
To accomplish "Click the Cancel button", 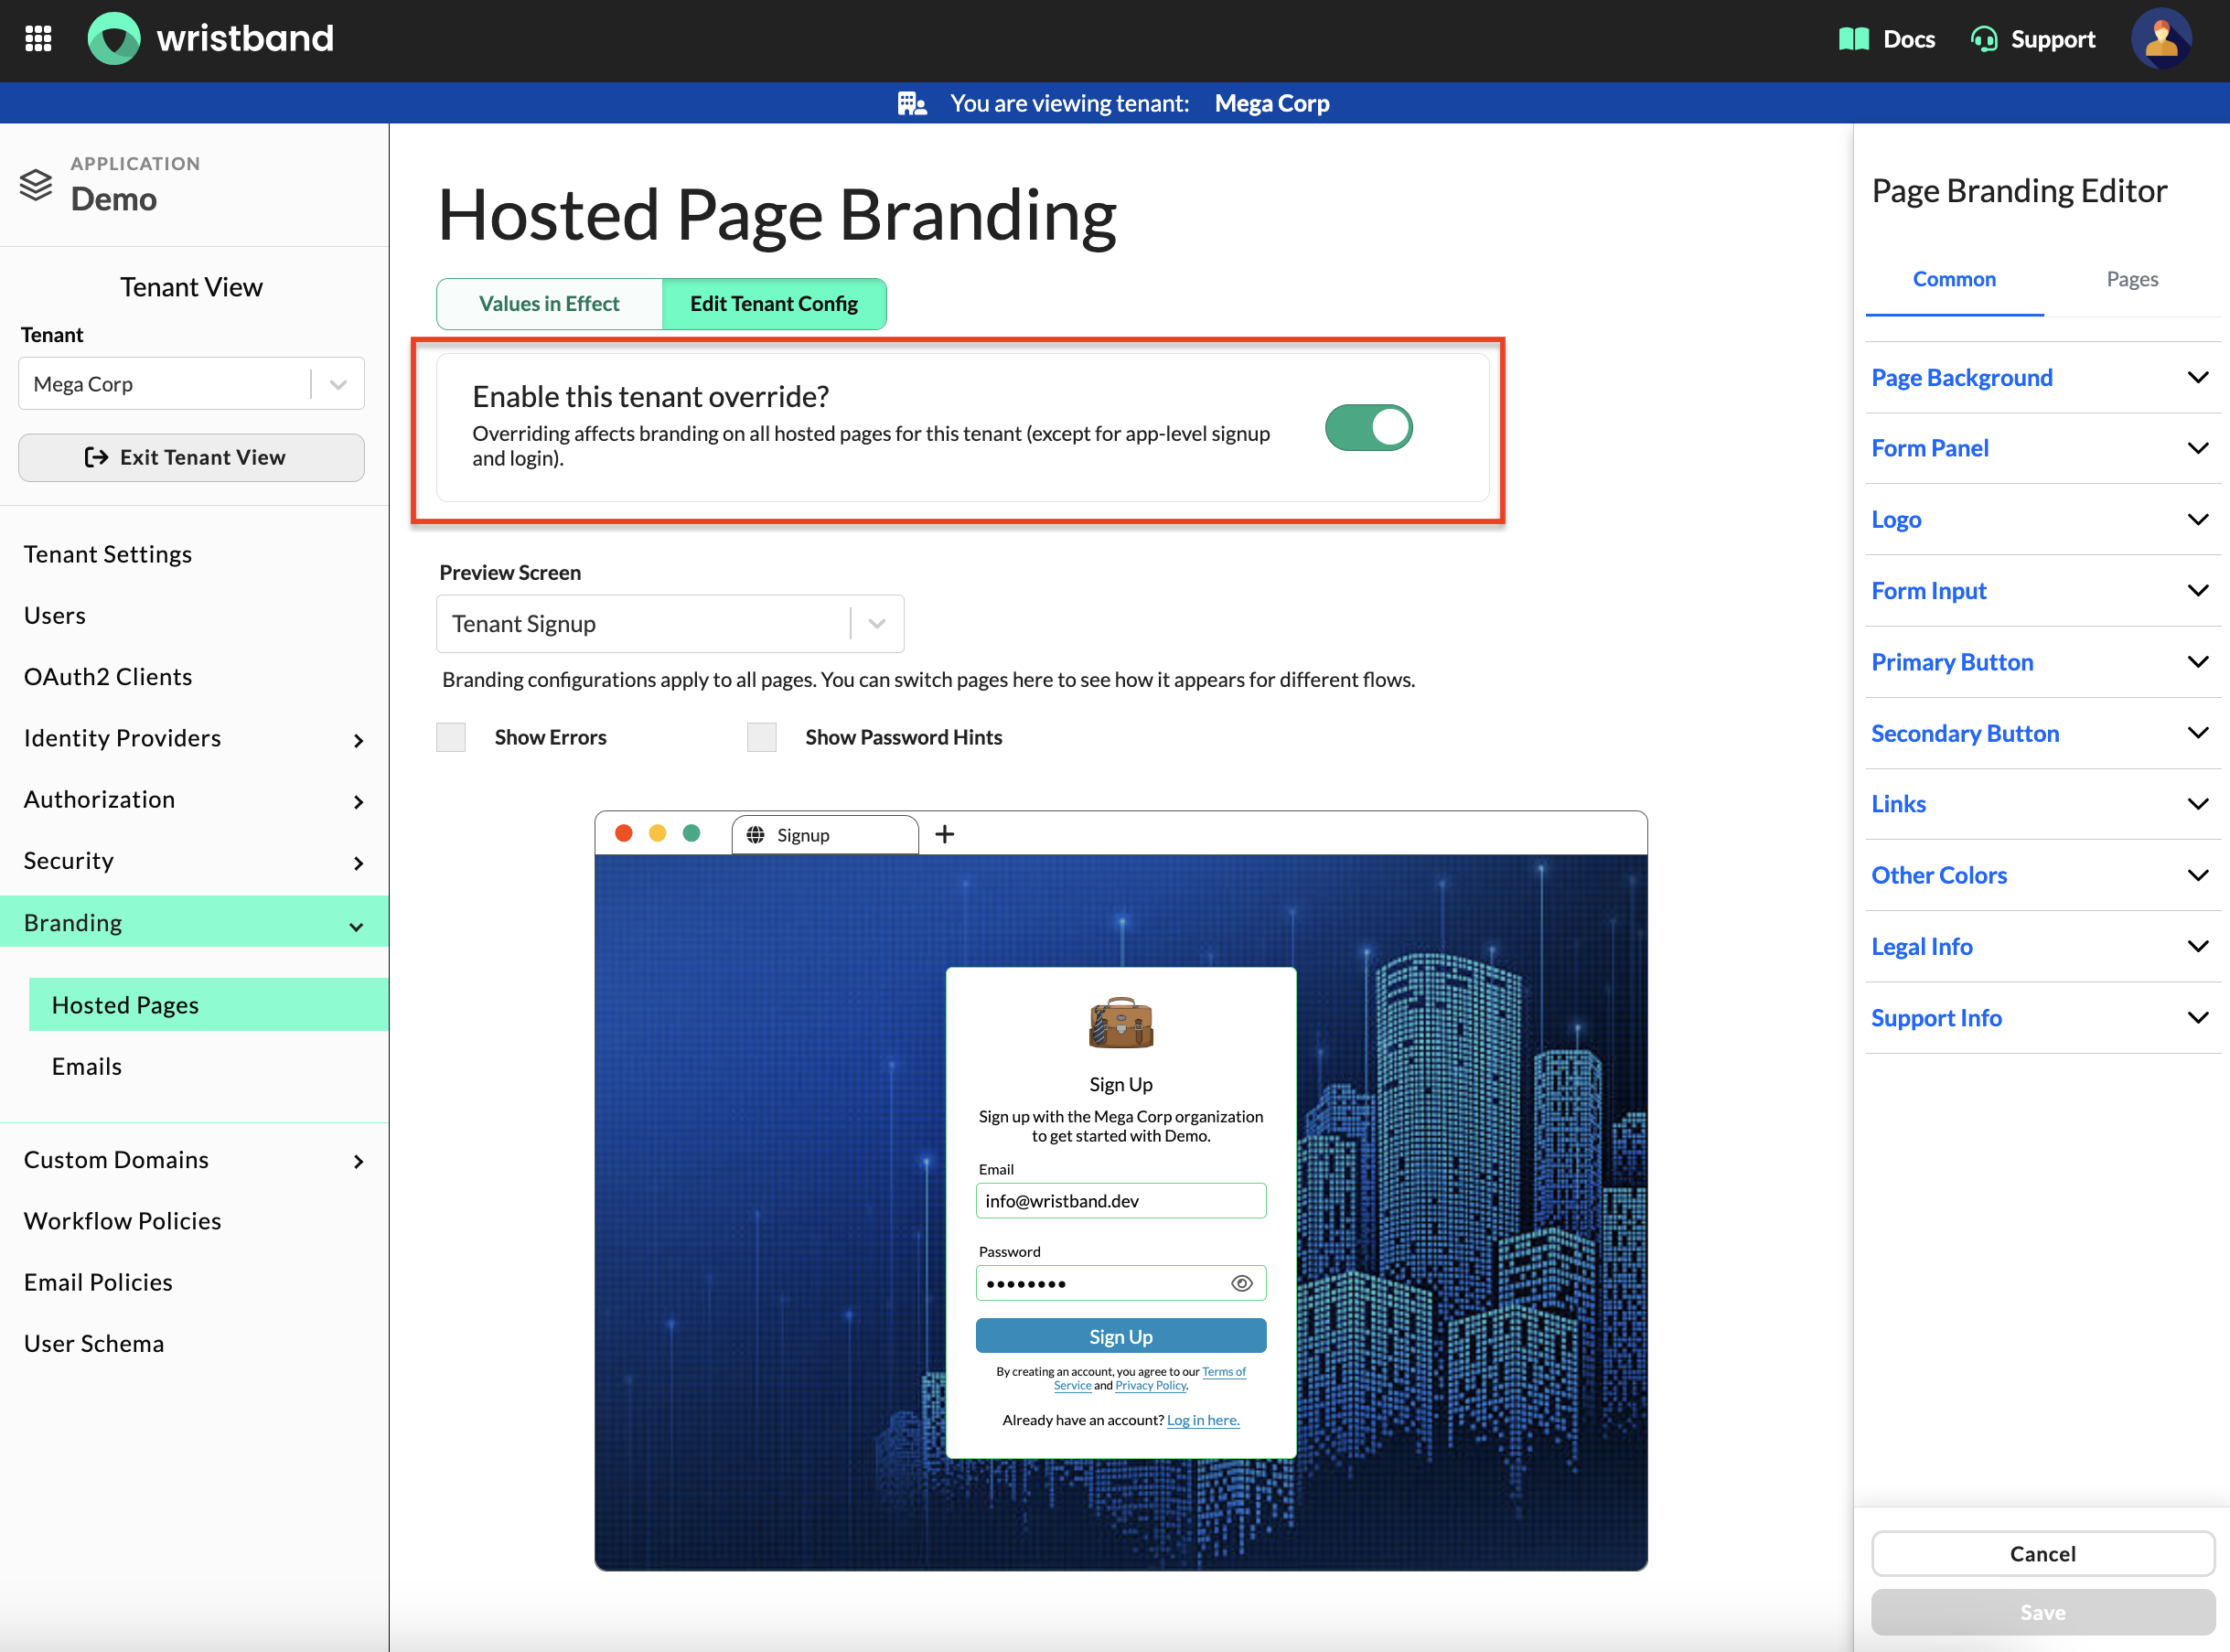I will pyautogui.click(x=2042, y=1554).
